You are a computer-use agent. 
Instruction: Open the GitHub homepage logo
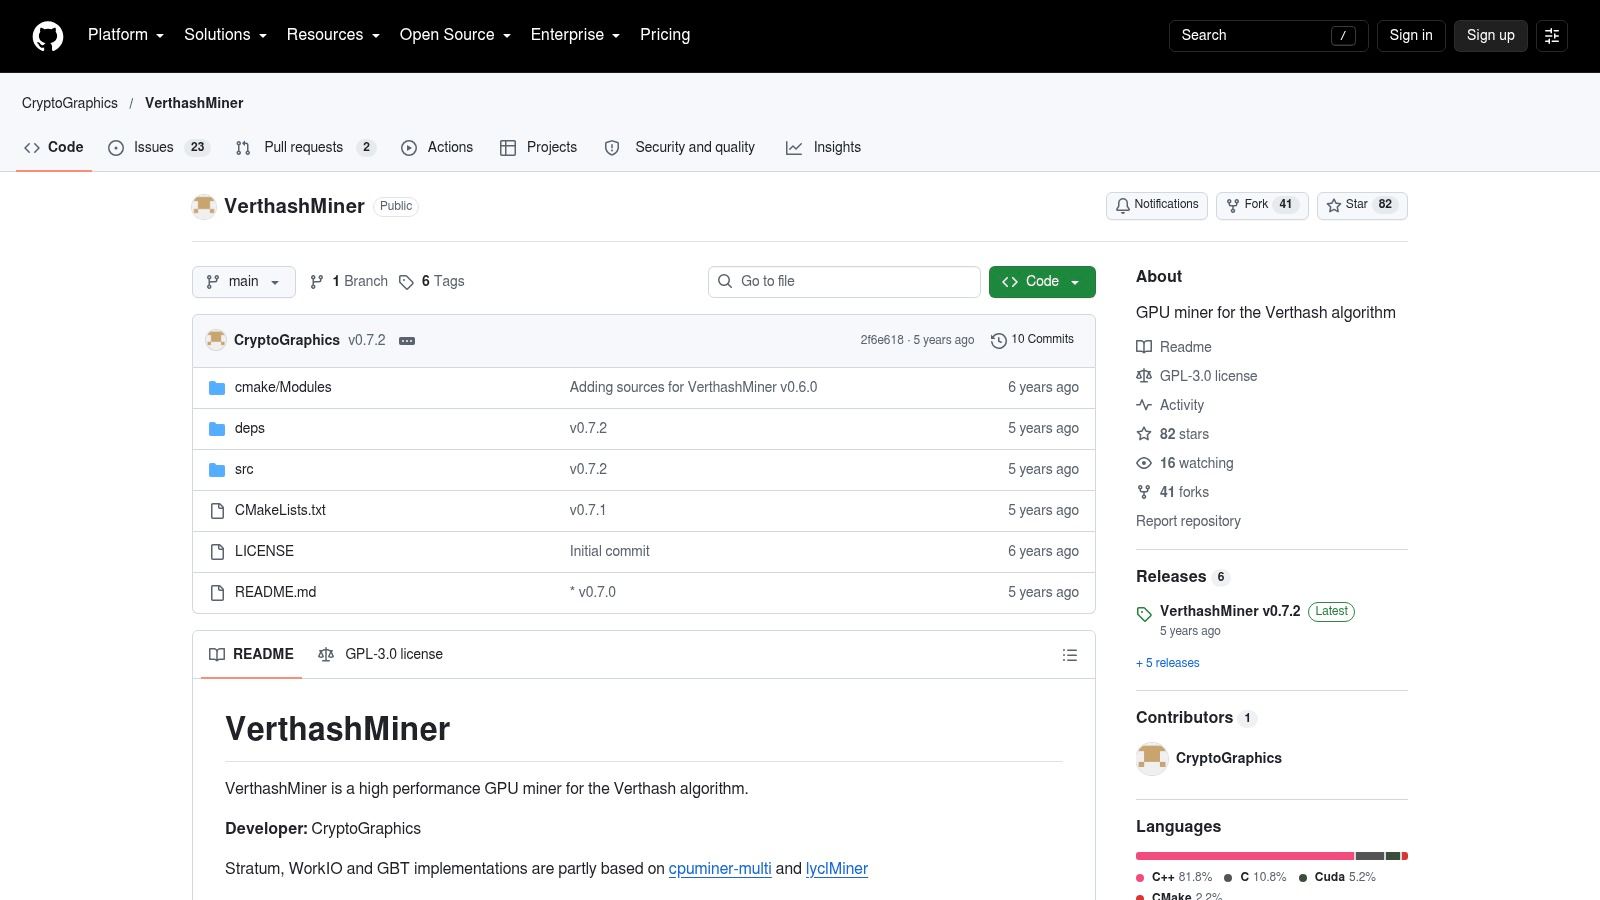click(48, 36)
